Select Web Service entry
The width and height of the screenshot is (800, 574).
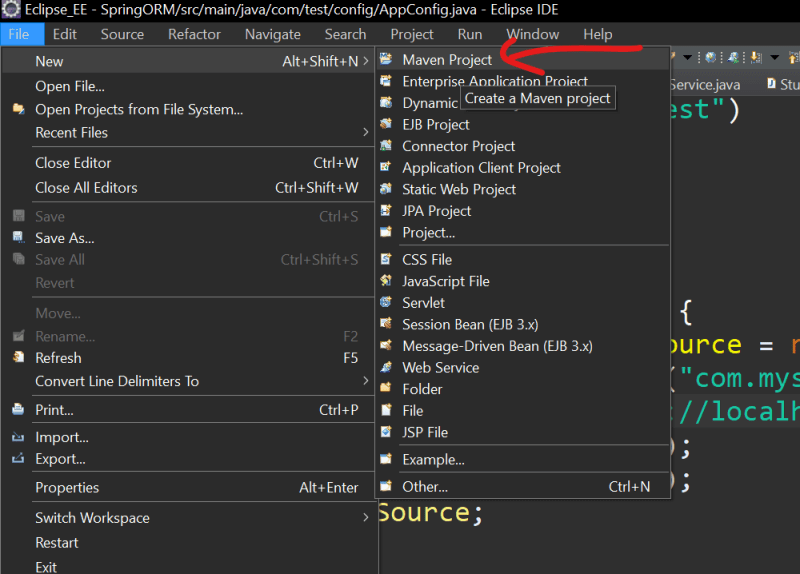[x=523, y=367]
